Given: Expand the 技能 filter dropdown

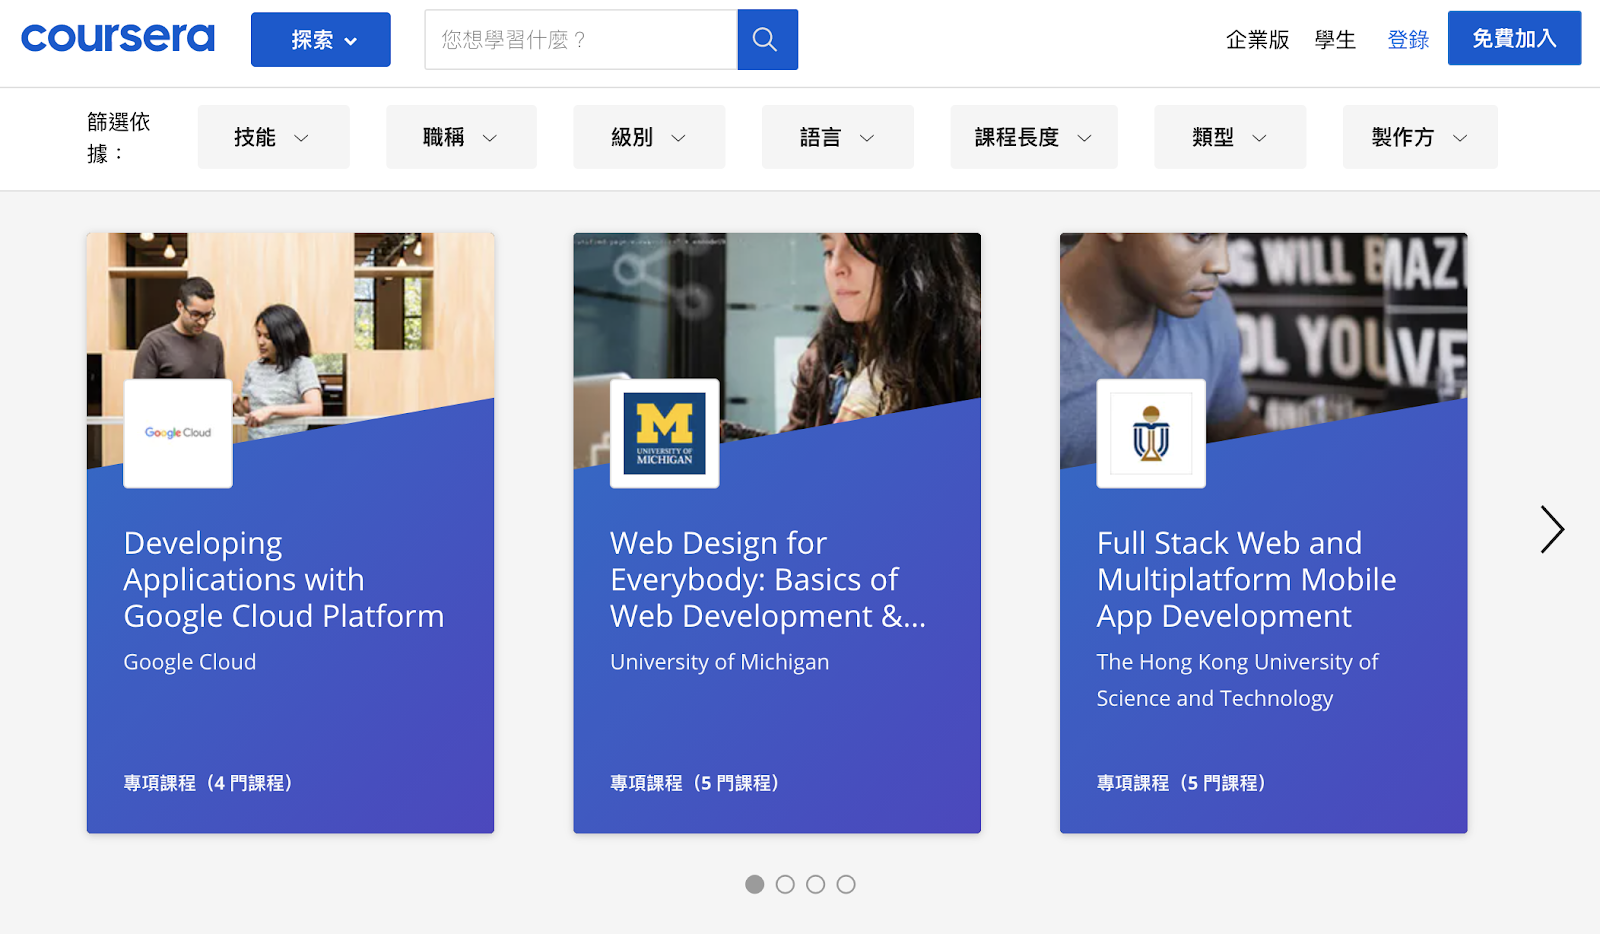Looking at the screenshot, I should (x=274, y=137).
